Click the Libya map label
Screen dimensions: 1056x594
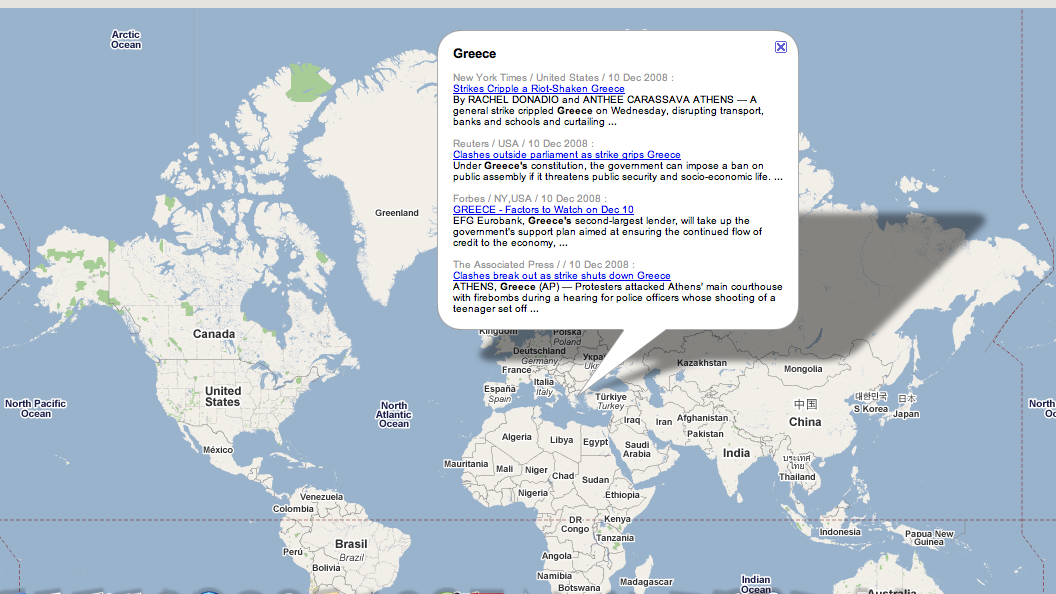[x=562, y=440]
